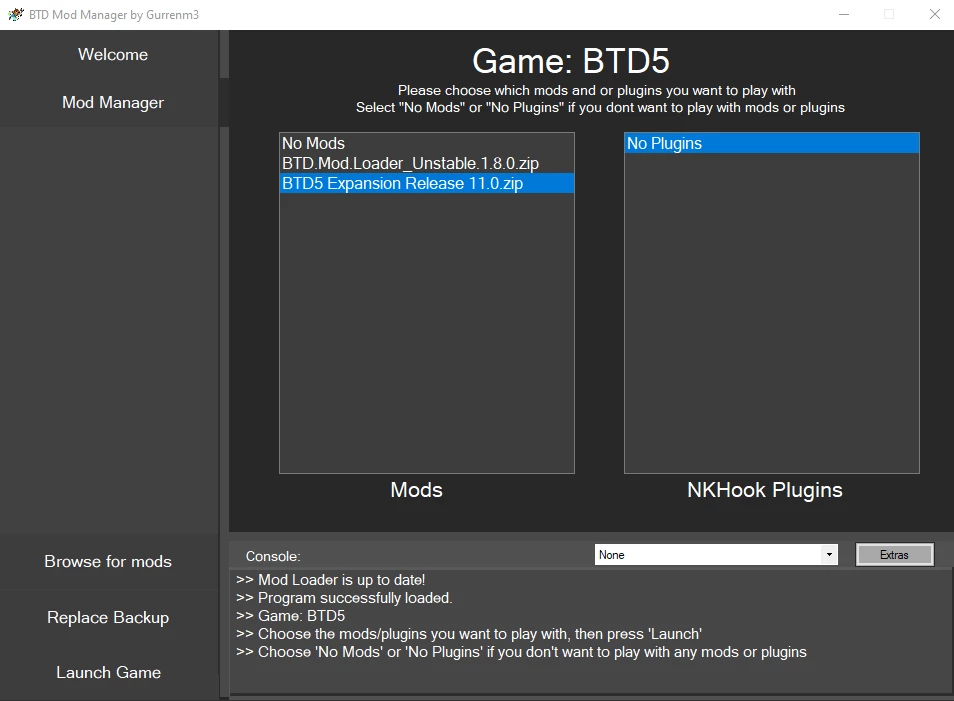Click the Console: label
Screen dimensions: 954x701
(273, 556)
